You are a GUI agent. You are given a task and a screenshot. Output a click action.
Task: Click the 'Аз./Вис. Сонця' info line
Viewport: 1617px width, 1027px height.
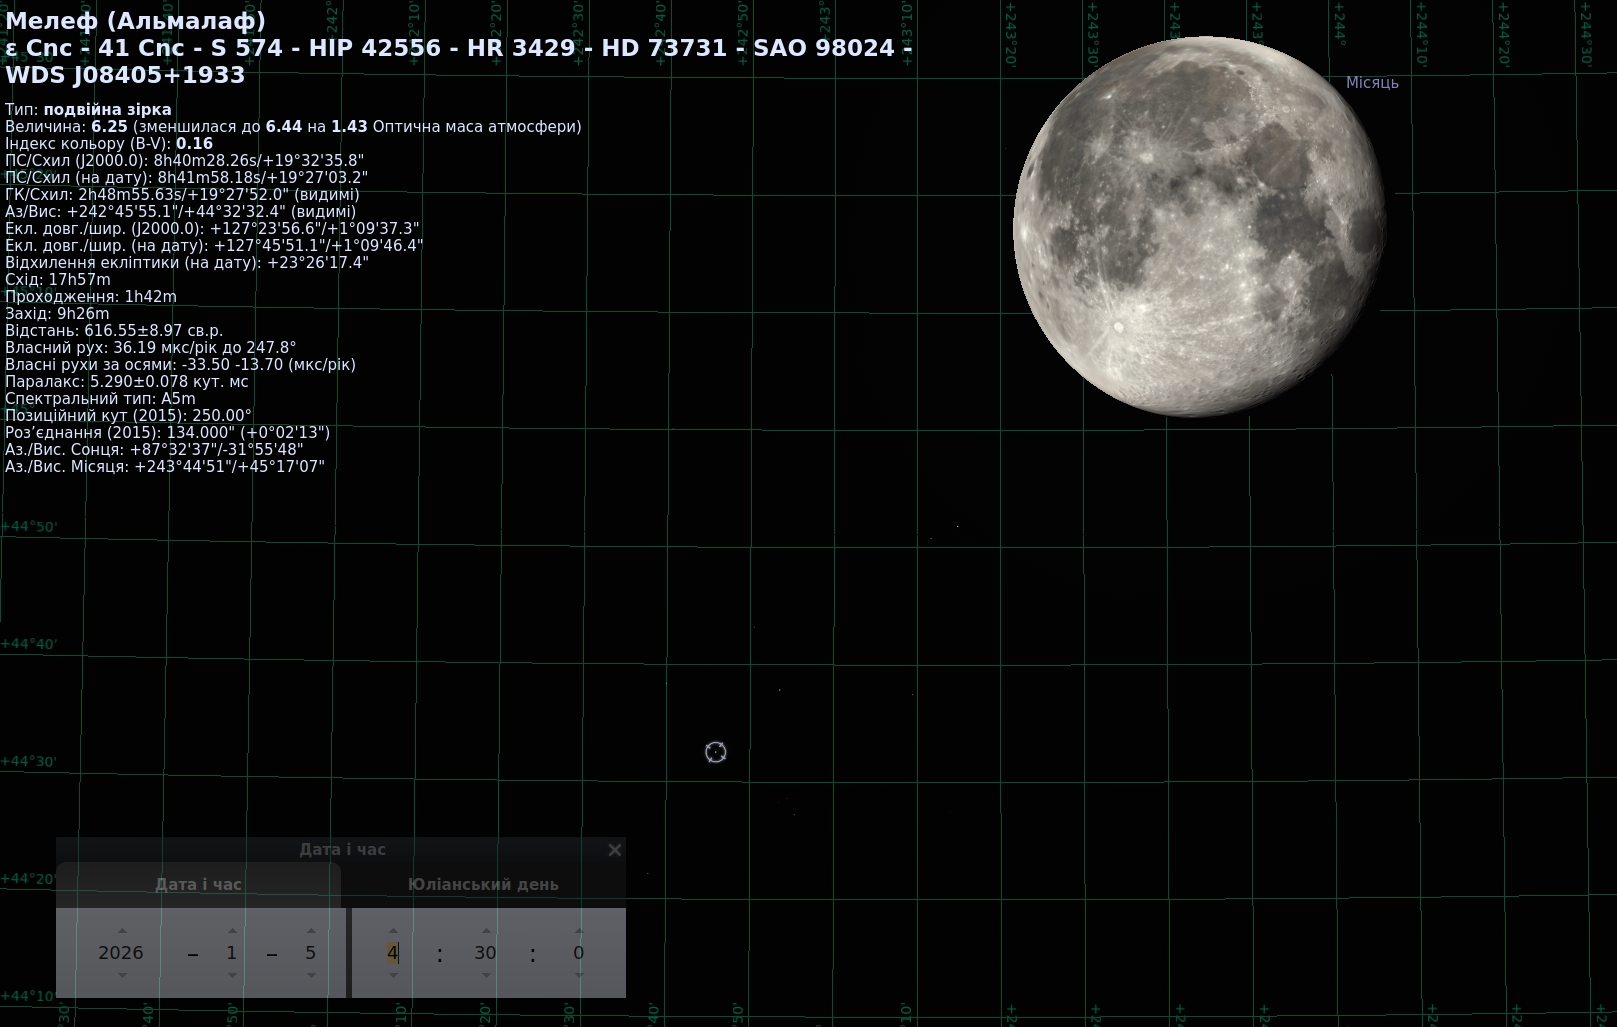pyautogui.click(x=154, y=450)
